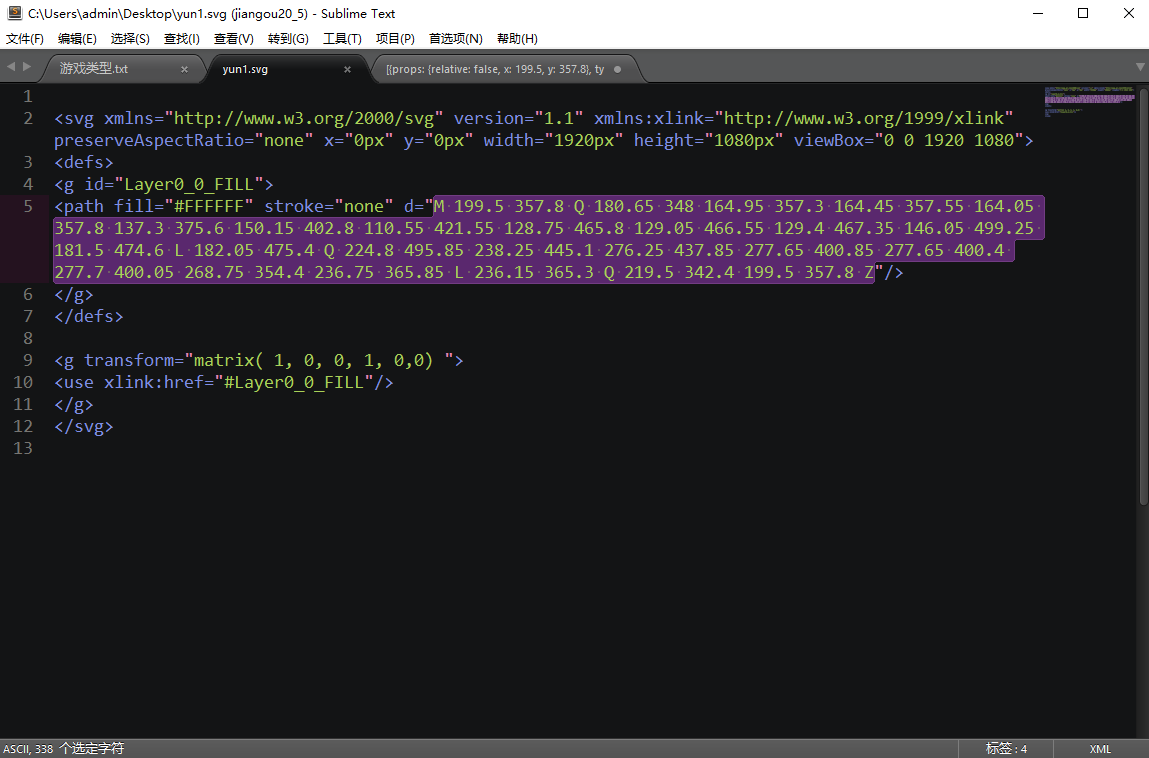
Task: Click the unsaved dot on props tab
Action: (x=618, y=69)
